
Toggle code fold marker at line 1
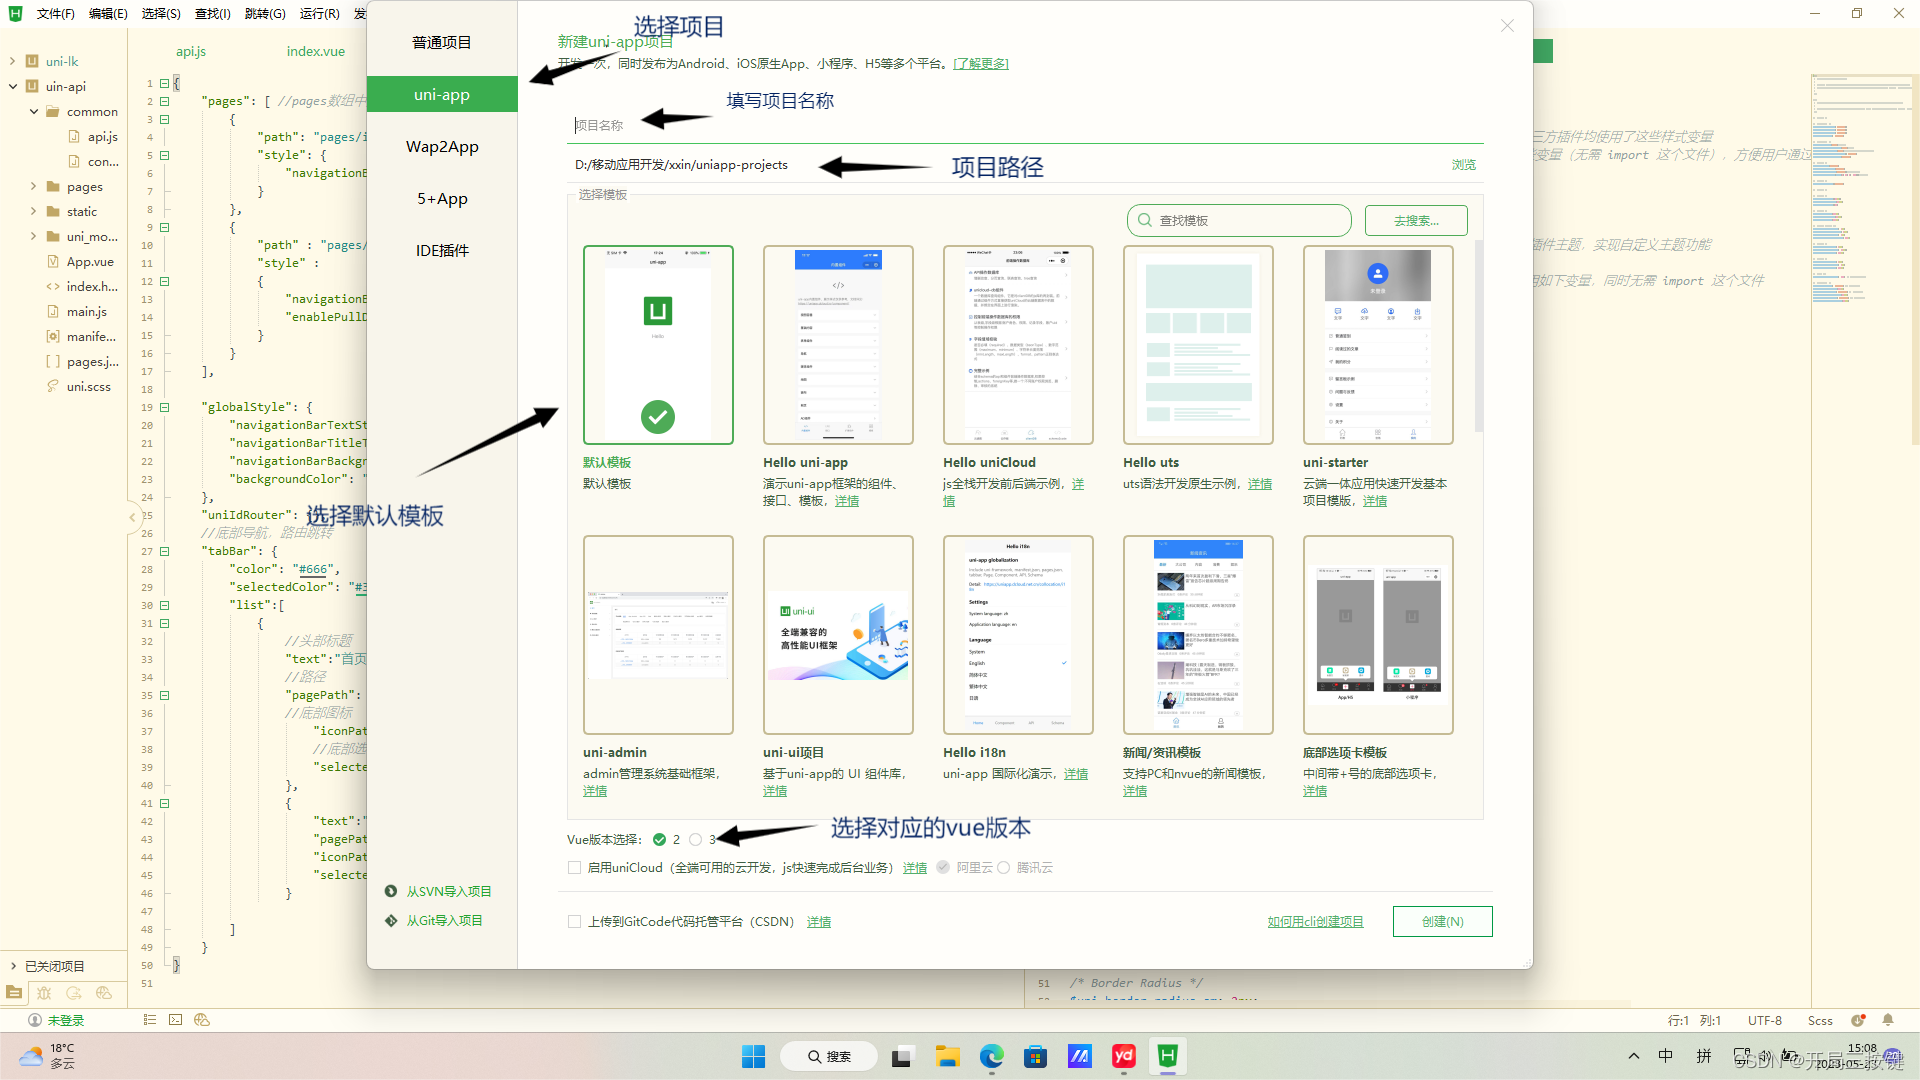coord(165,84)
